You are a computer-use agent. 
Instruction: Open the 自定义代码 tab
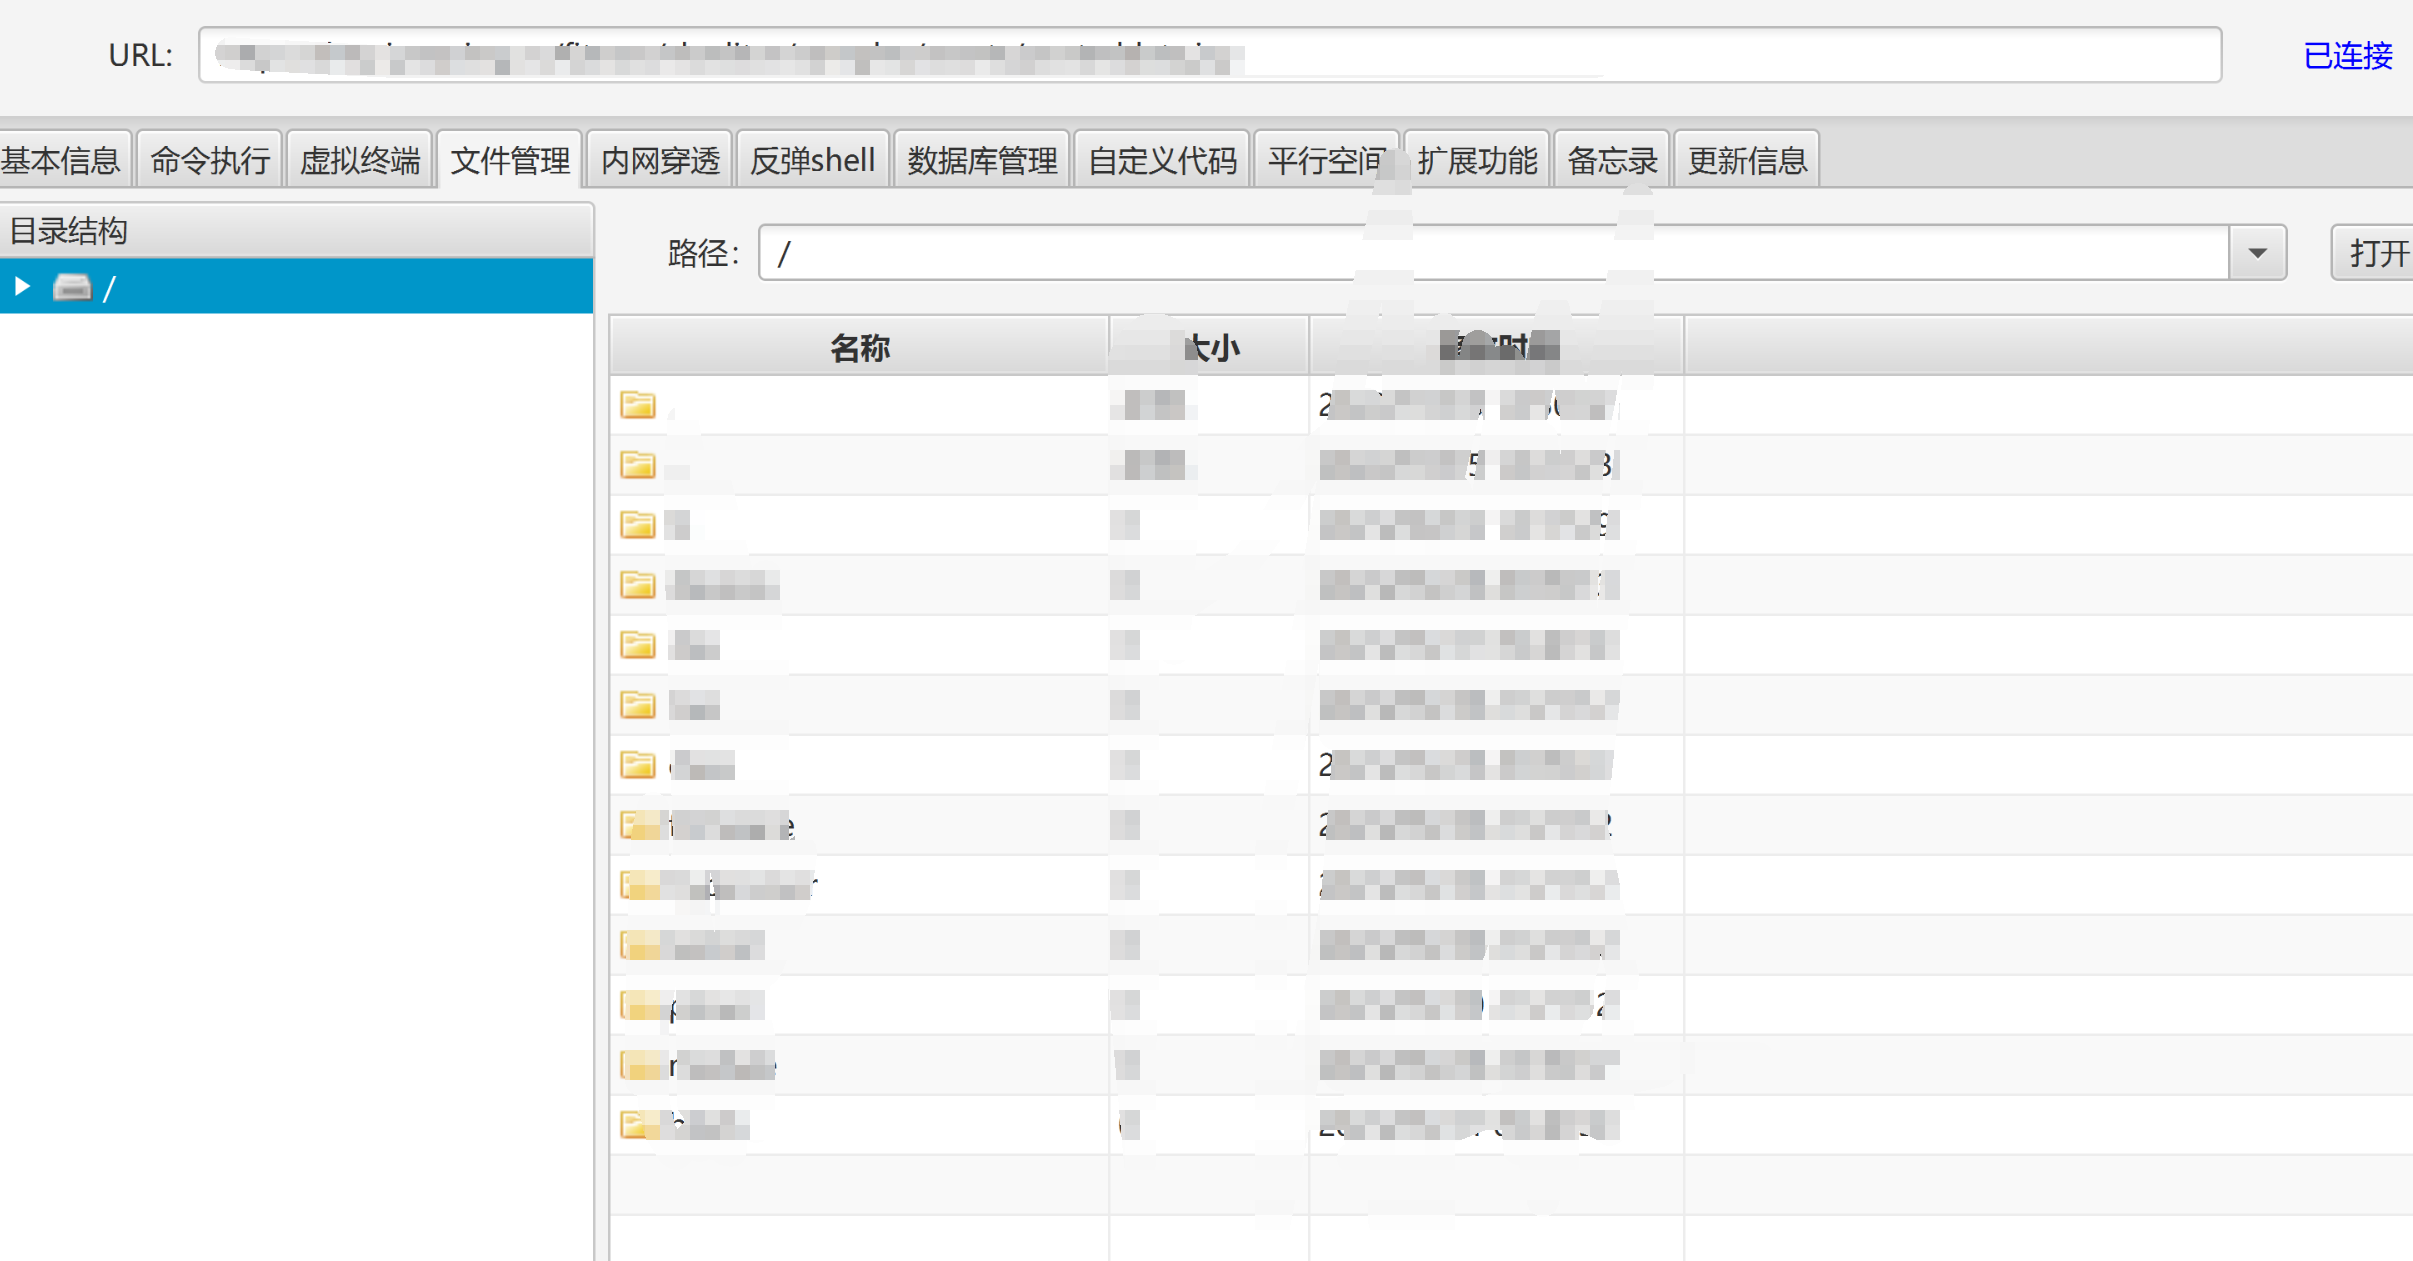(1162, 160)
